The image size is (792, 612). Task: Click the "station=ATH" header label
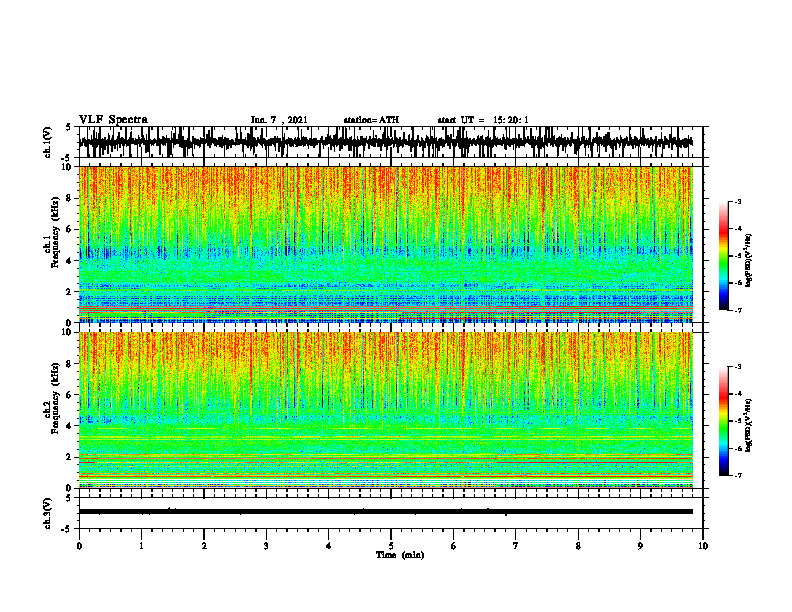(371, 120)
